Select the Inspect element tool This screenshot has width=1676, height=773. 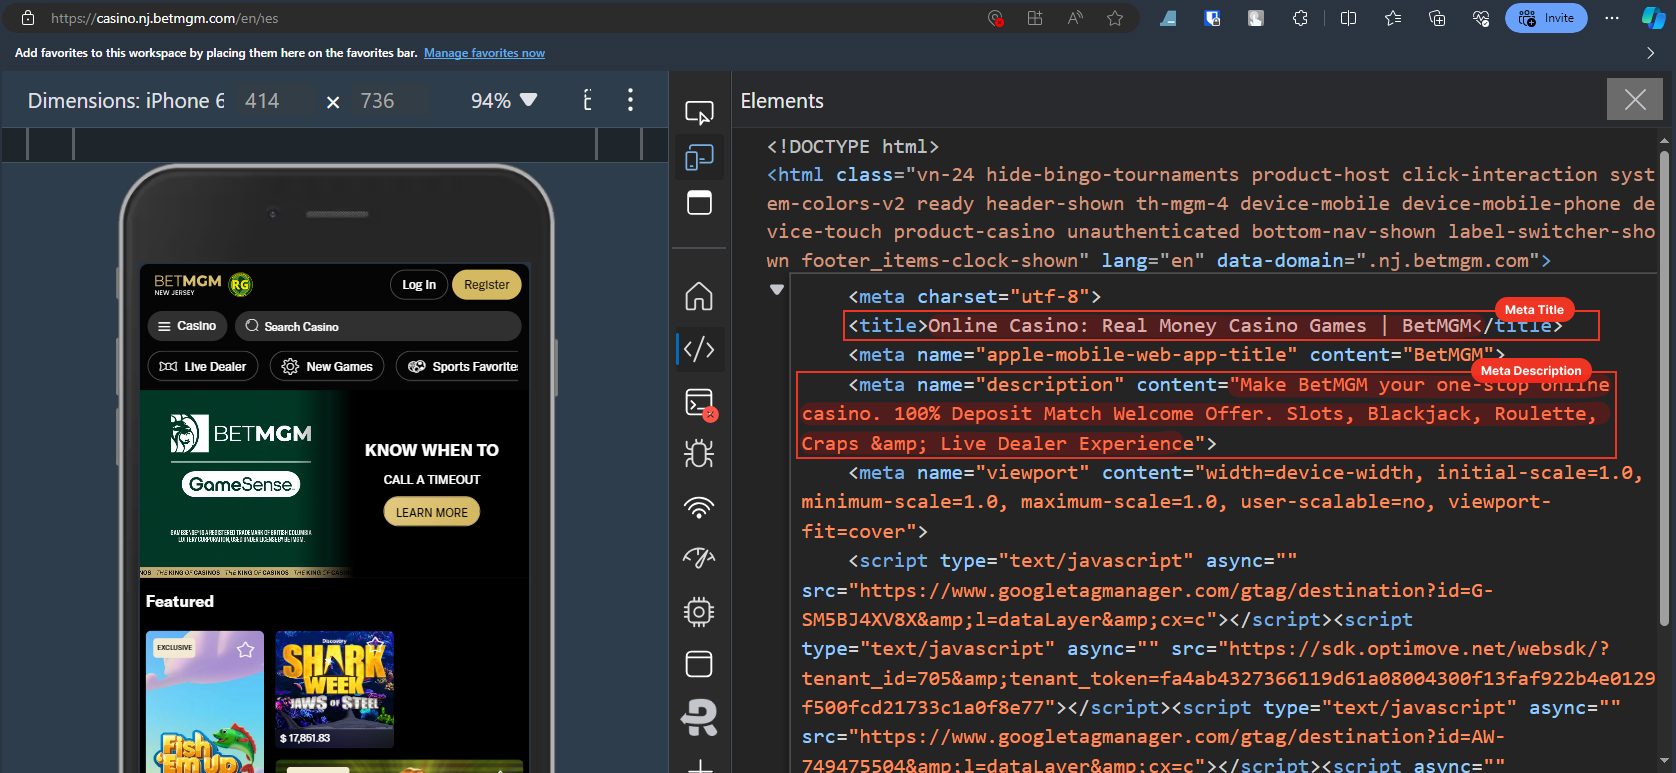(699, 112)
